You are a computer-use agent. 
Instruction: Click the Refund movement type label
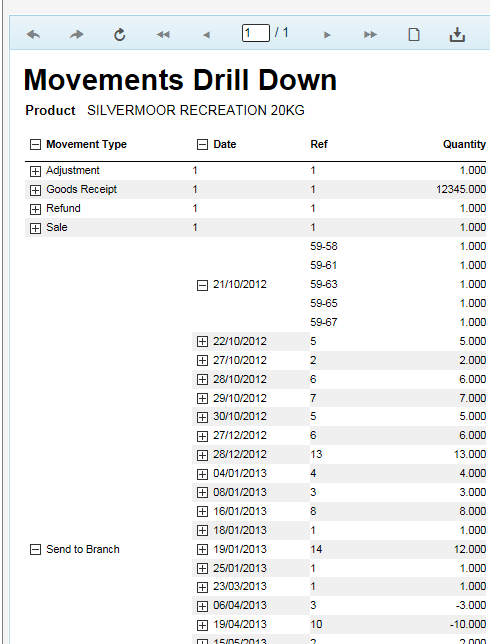pyautogui.click(x=63, y=208)
